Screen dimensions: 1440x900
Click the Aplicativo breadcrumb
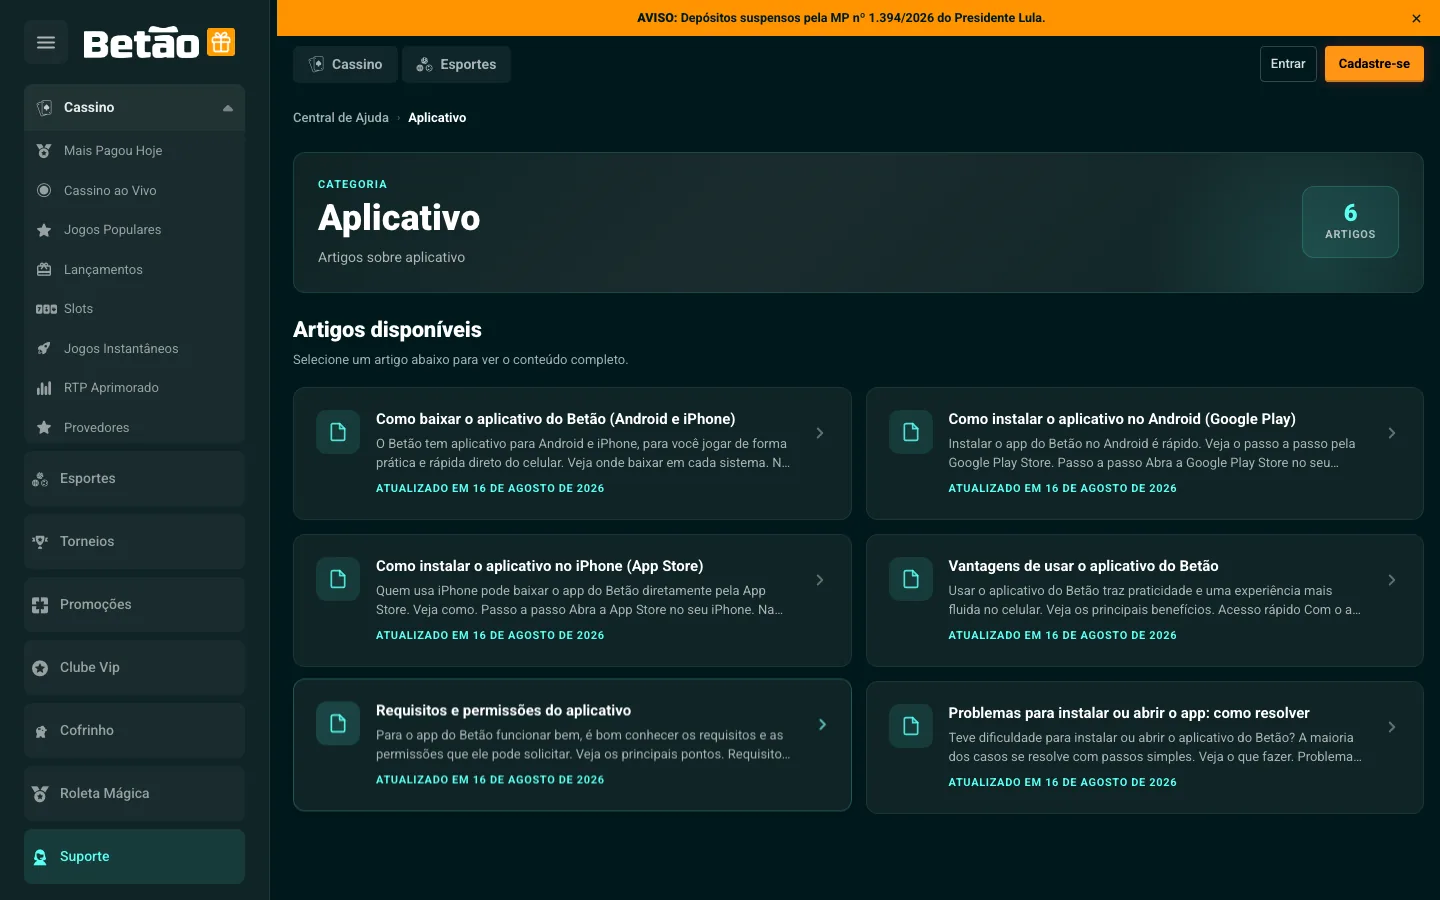[x=437, y=118]
